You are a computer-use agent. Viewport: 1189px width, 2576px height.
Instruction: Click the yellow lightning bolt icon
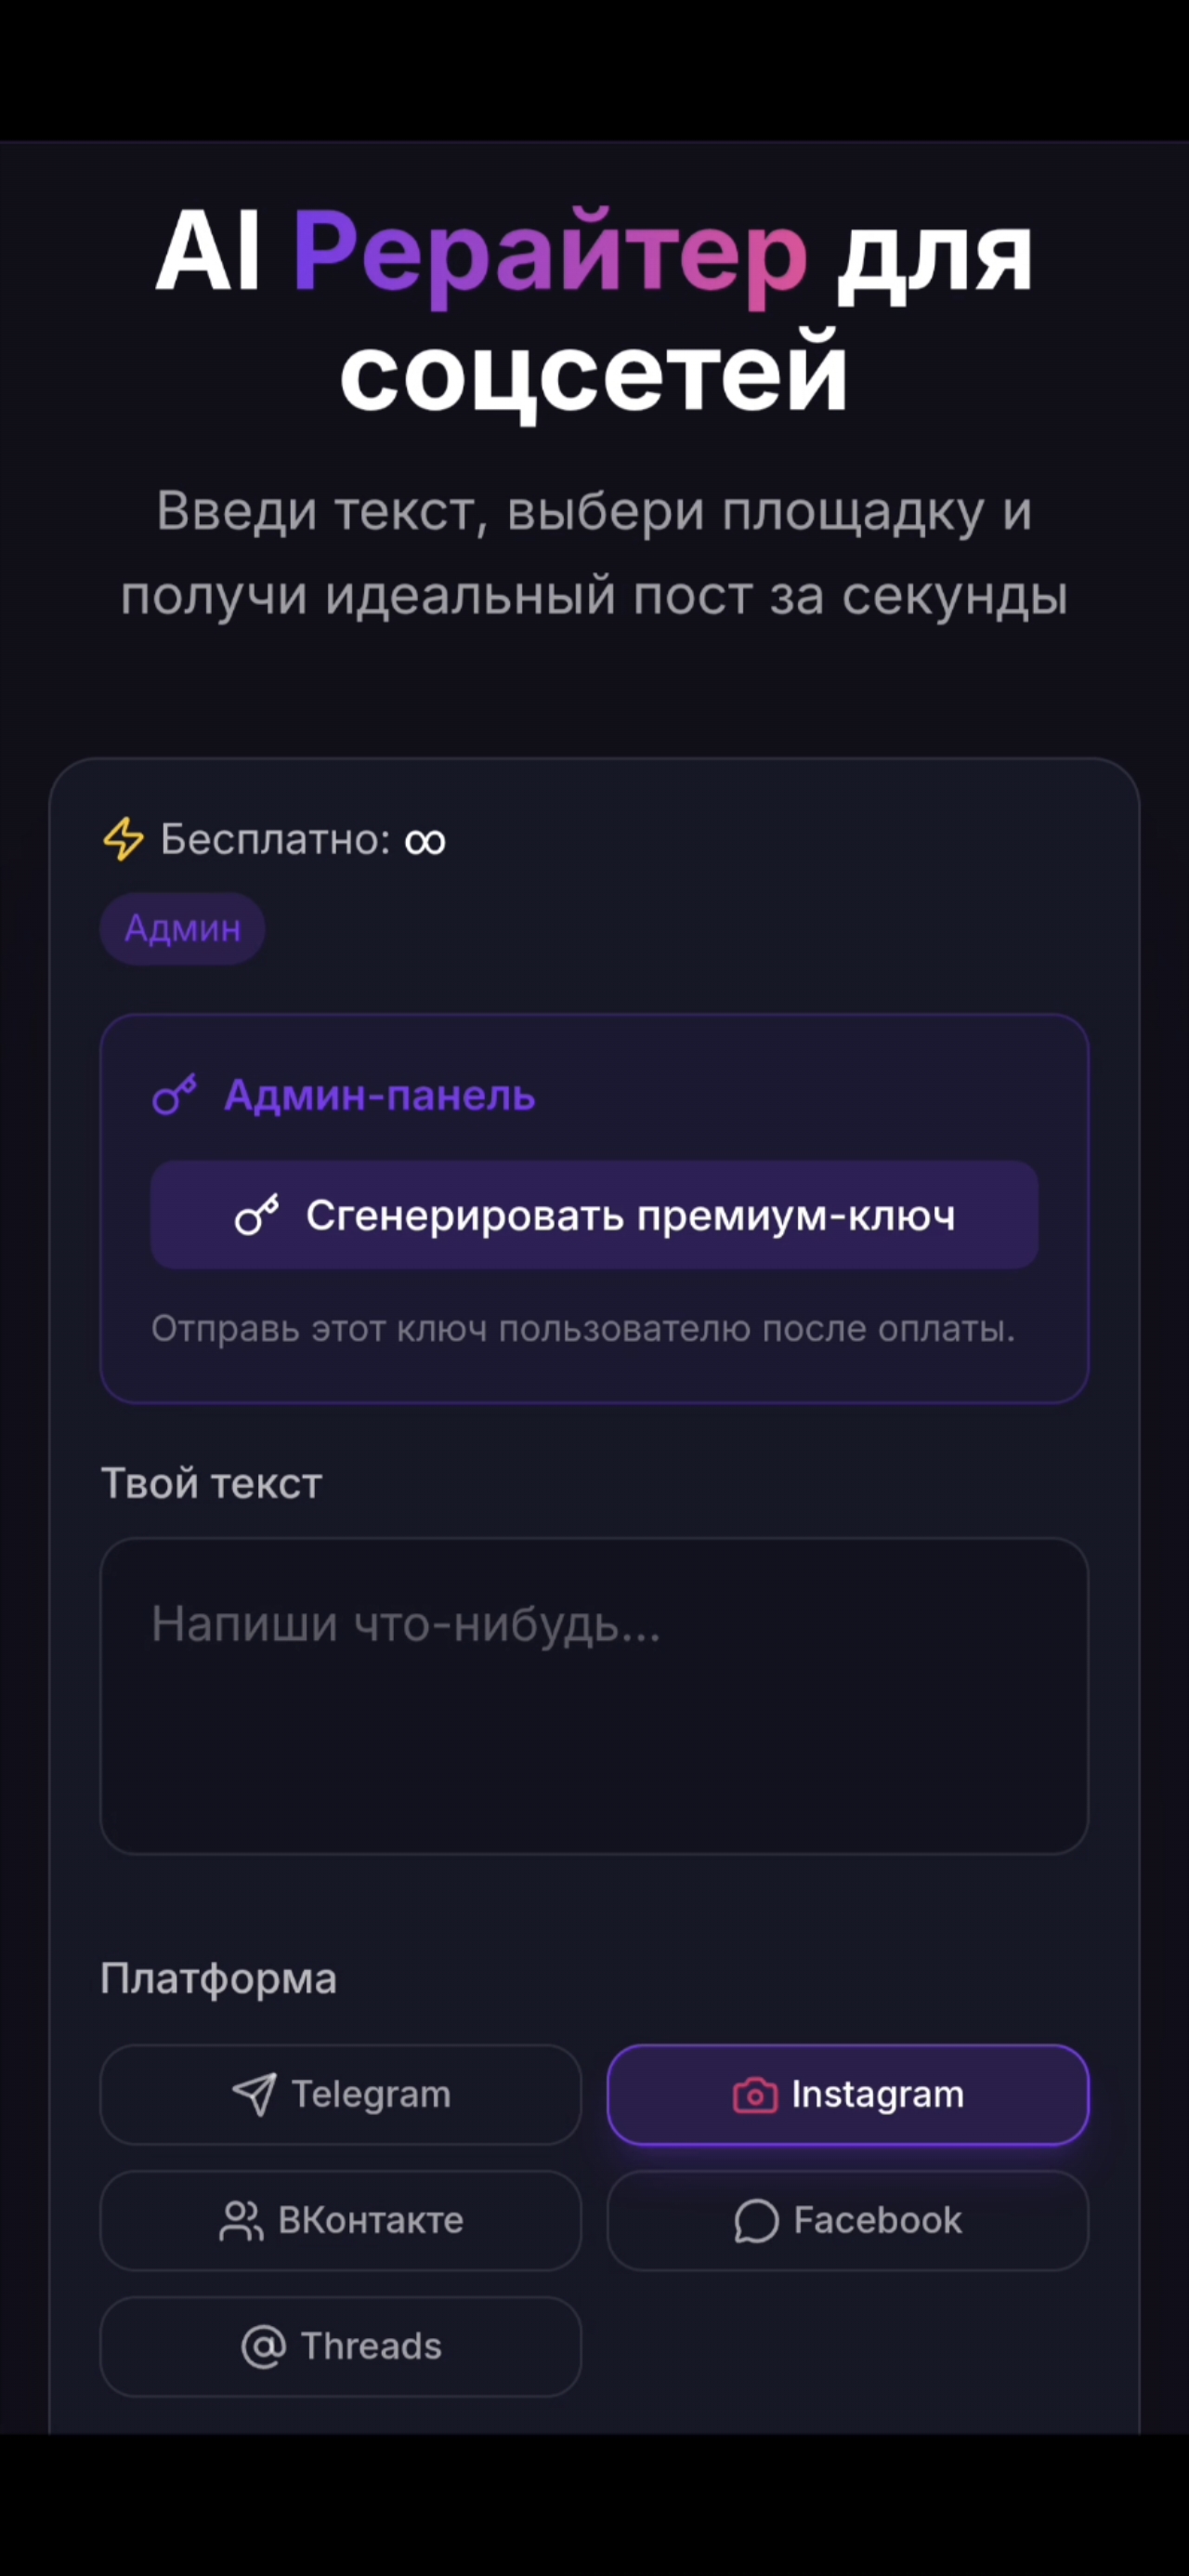coord(123,839)
